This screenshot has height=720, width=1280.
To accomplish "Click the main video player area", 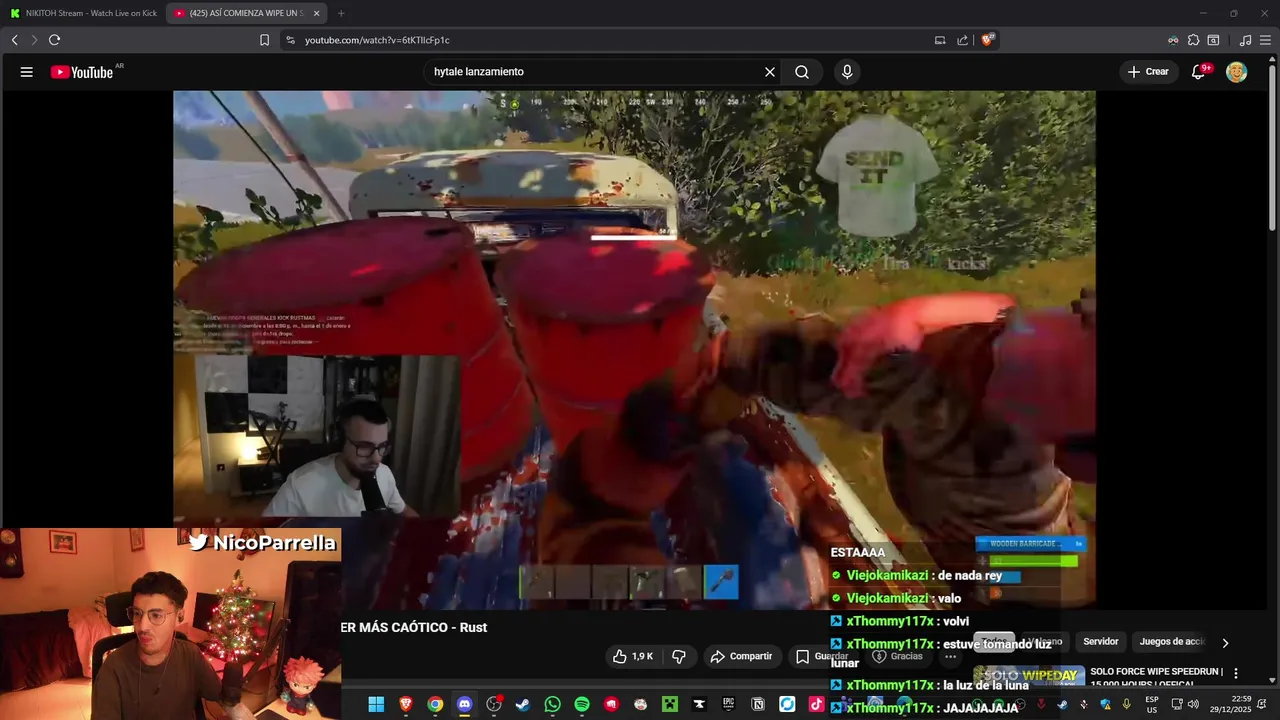I will pyautogui.click(x=634, y=350).
